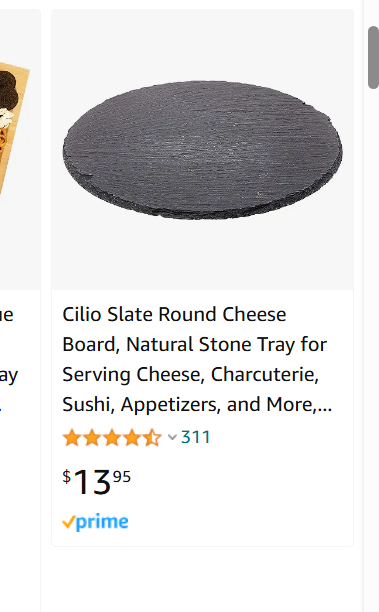Click the orange star rating icons
The height and width of the screenshot is (612, 379).
112,438
